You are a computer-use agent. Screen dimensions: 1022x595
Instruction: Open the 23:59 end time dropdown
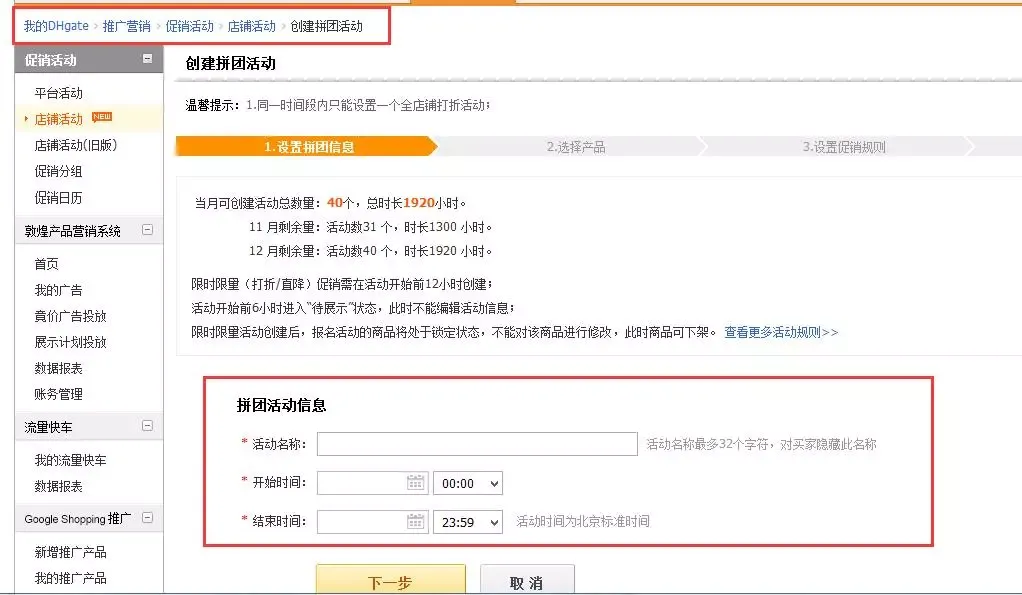coord(468,521)
